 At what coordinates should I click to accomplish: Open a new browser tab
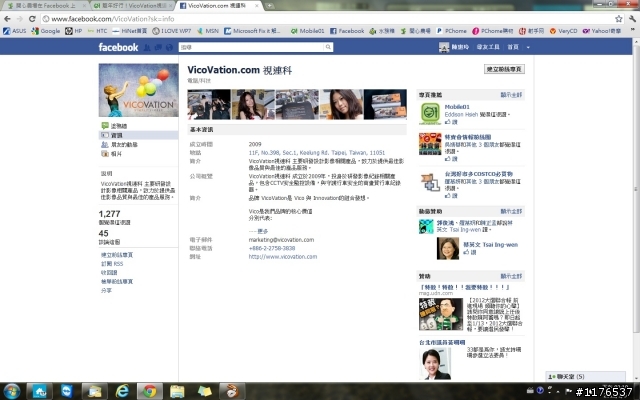coord(269,6)
